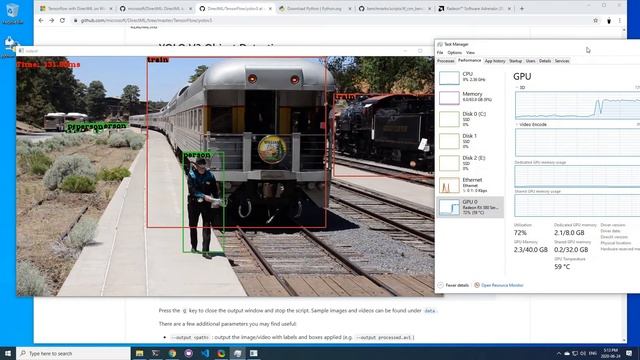
Task: Open the volume icon in the system tray
Action: pyautogui.click(x=583, y=353)
